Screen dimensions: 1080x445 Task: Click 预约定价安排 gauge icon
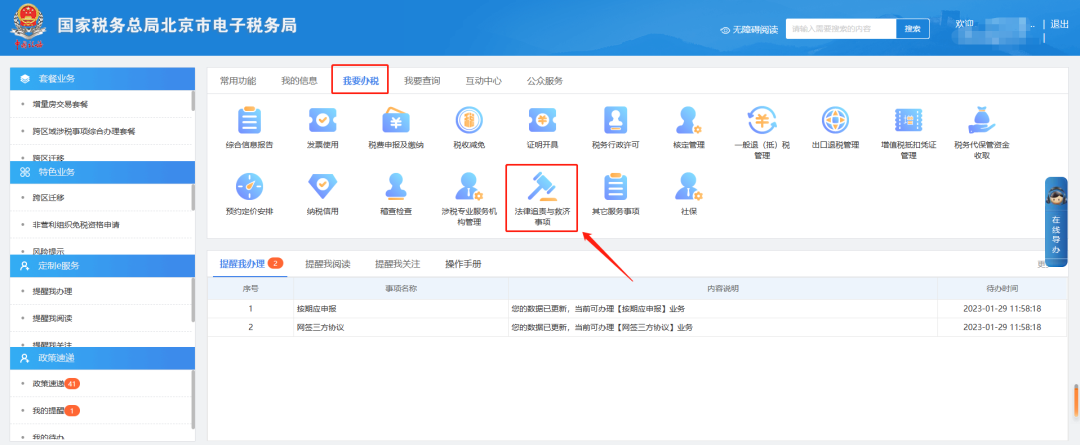[x=249, y=188]
